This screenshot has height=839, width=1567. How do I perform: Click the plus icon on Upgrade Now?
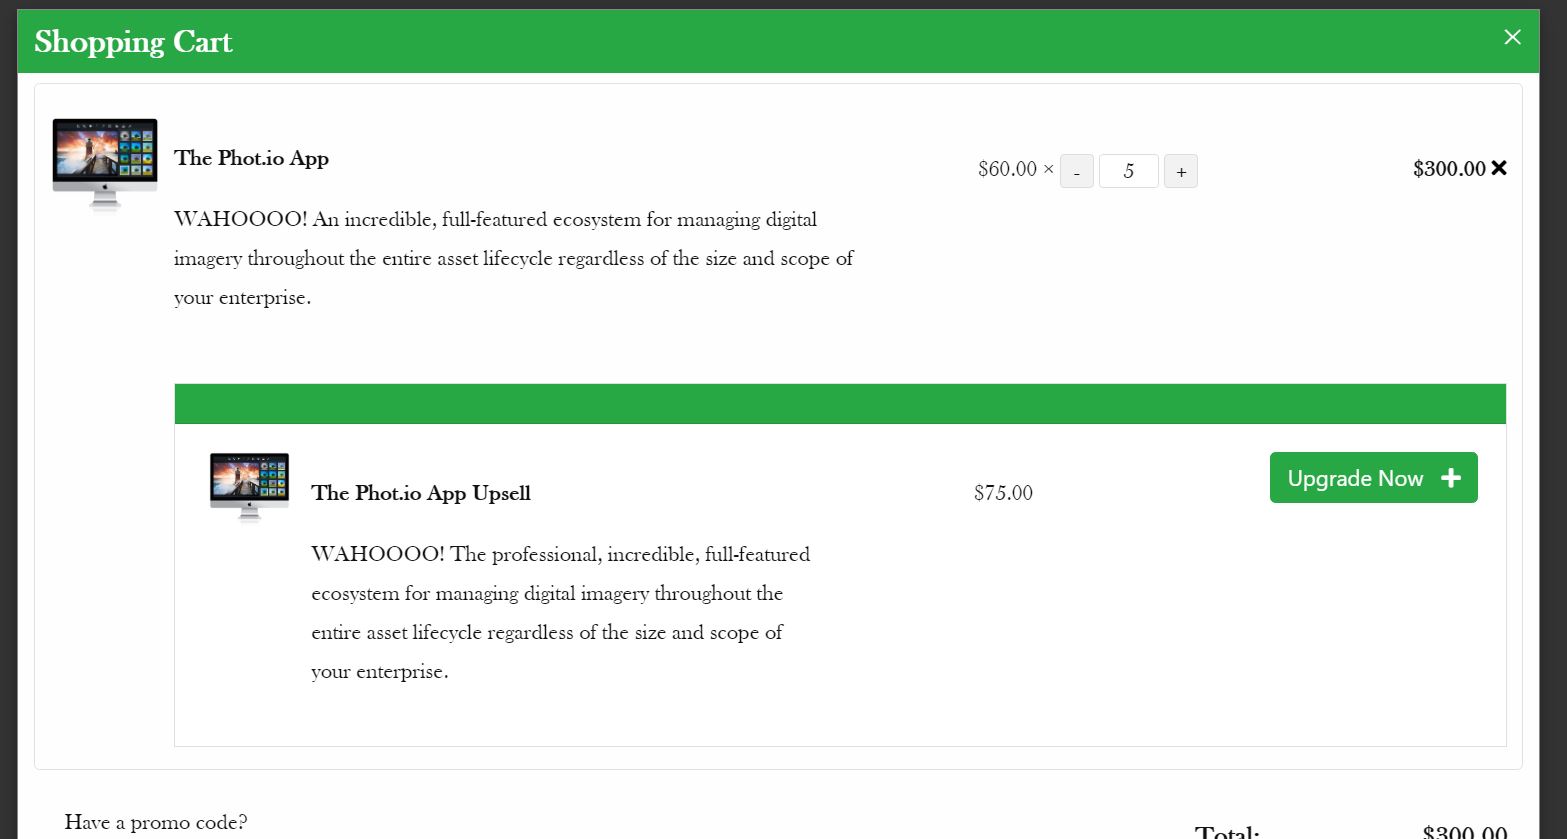1451,478
